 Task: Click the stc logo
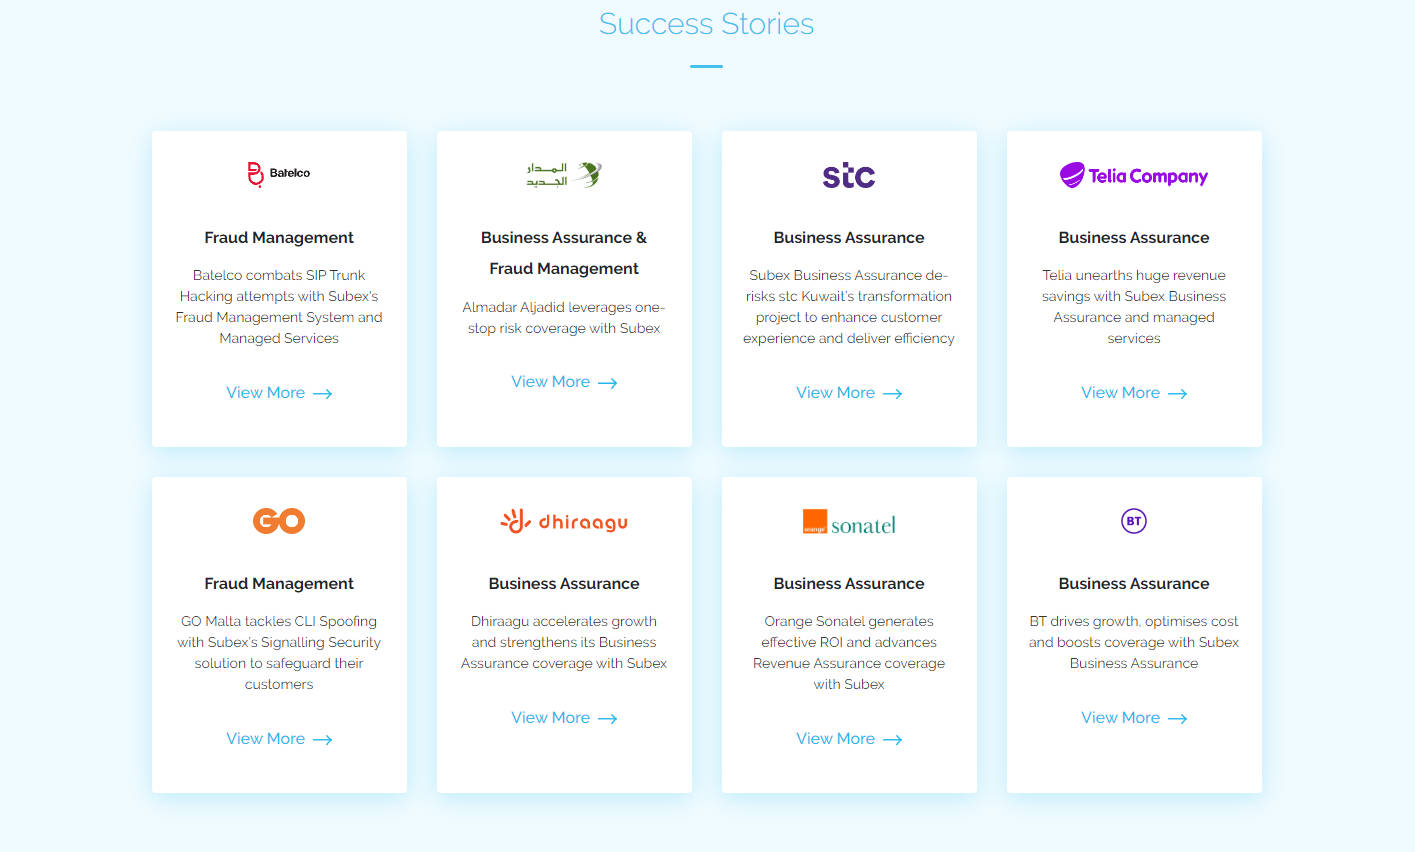849,176
